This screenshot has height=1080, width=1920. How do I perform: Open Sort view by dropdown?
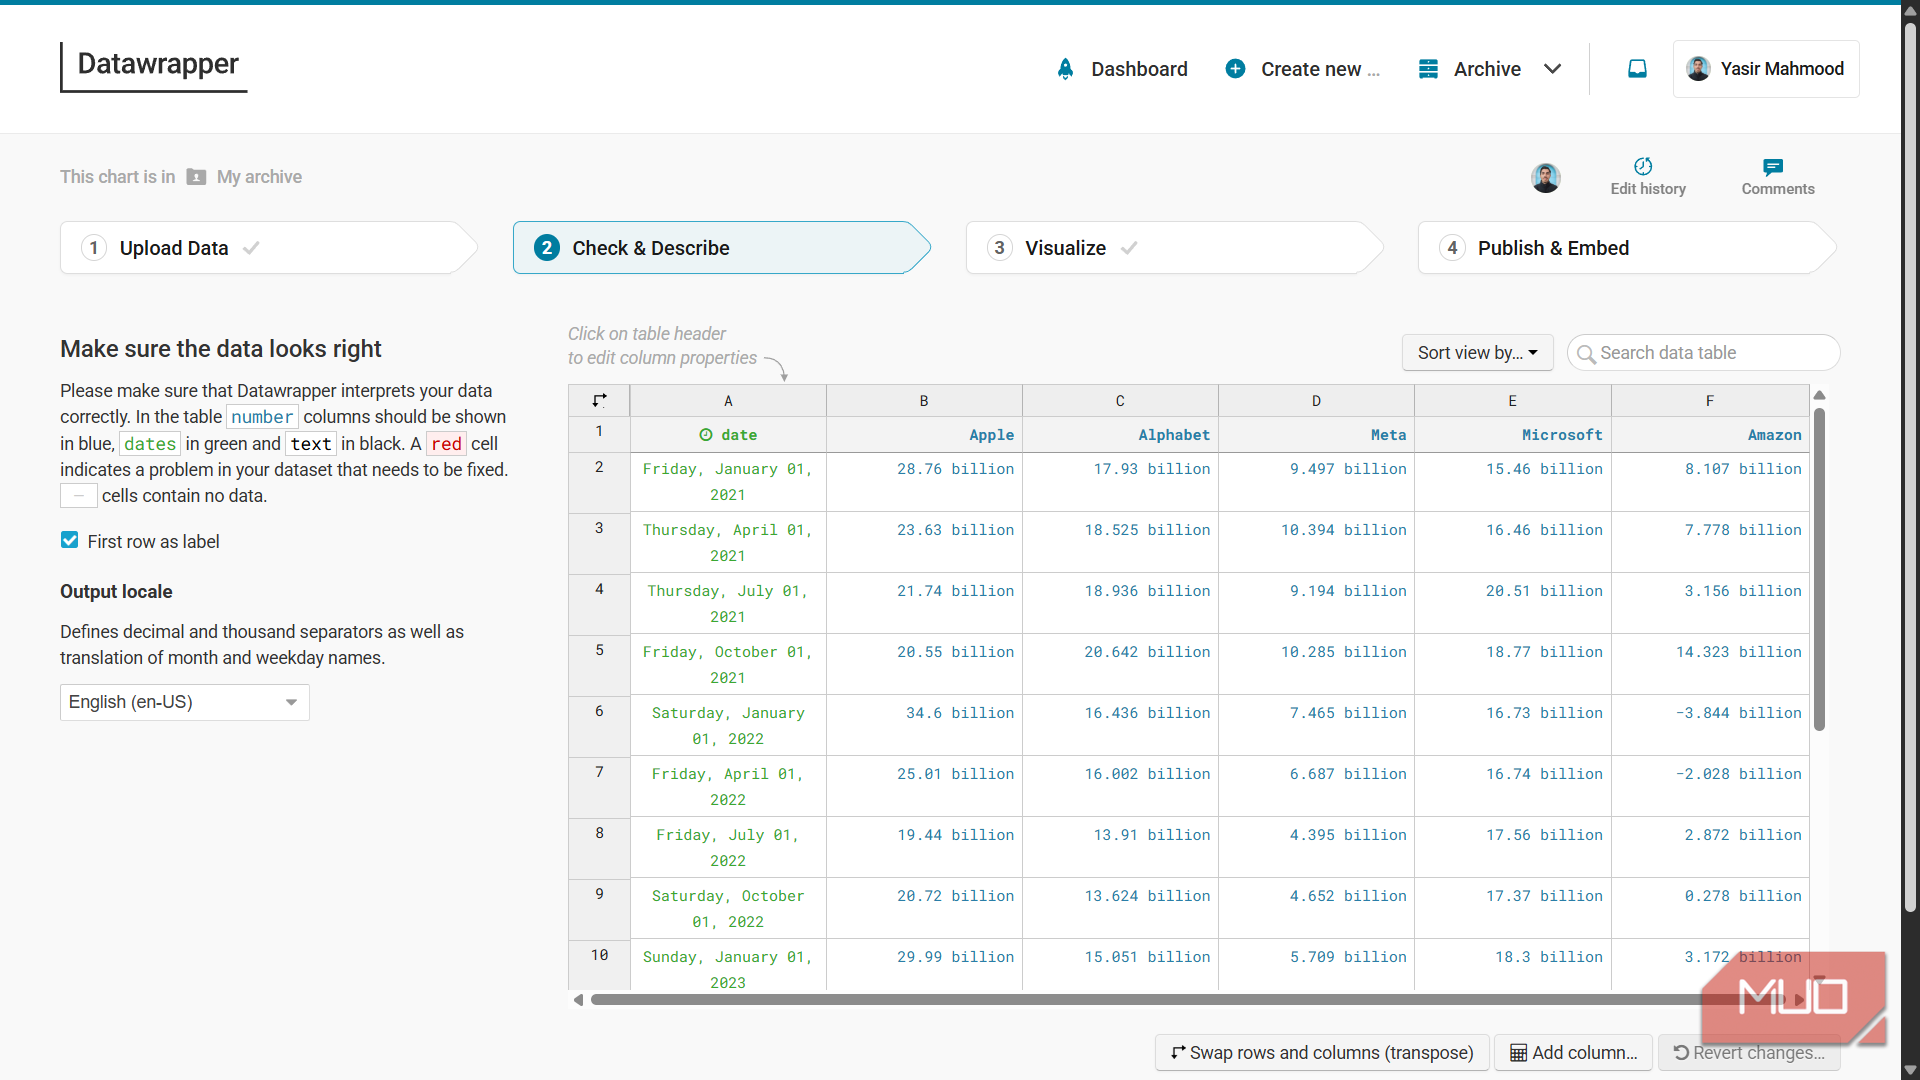point(1477,353)
